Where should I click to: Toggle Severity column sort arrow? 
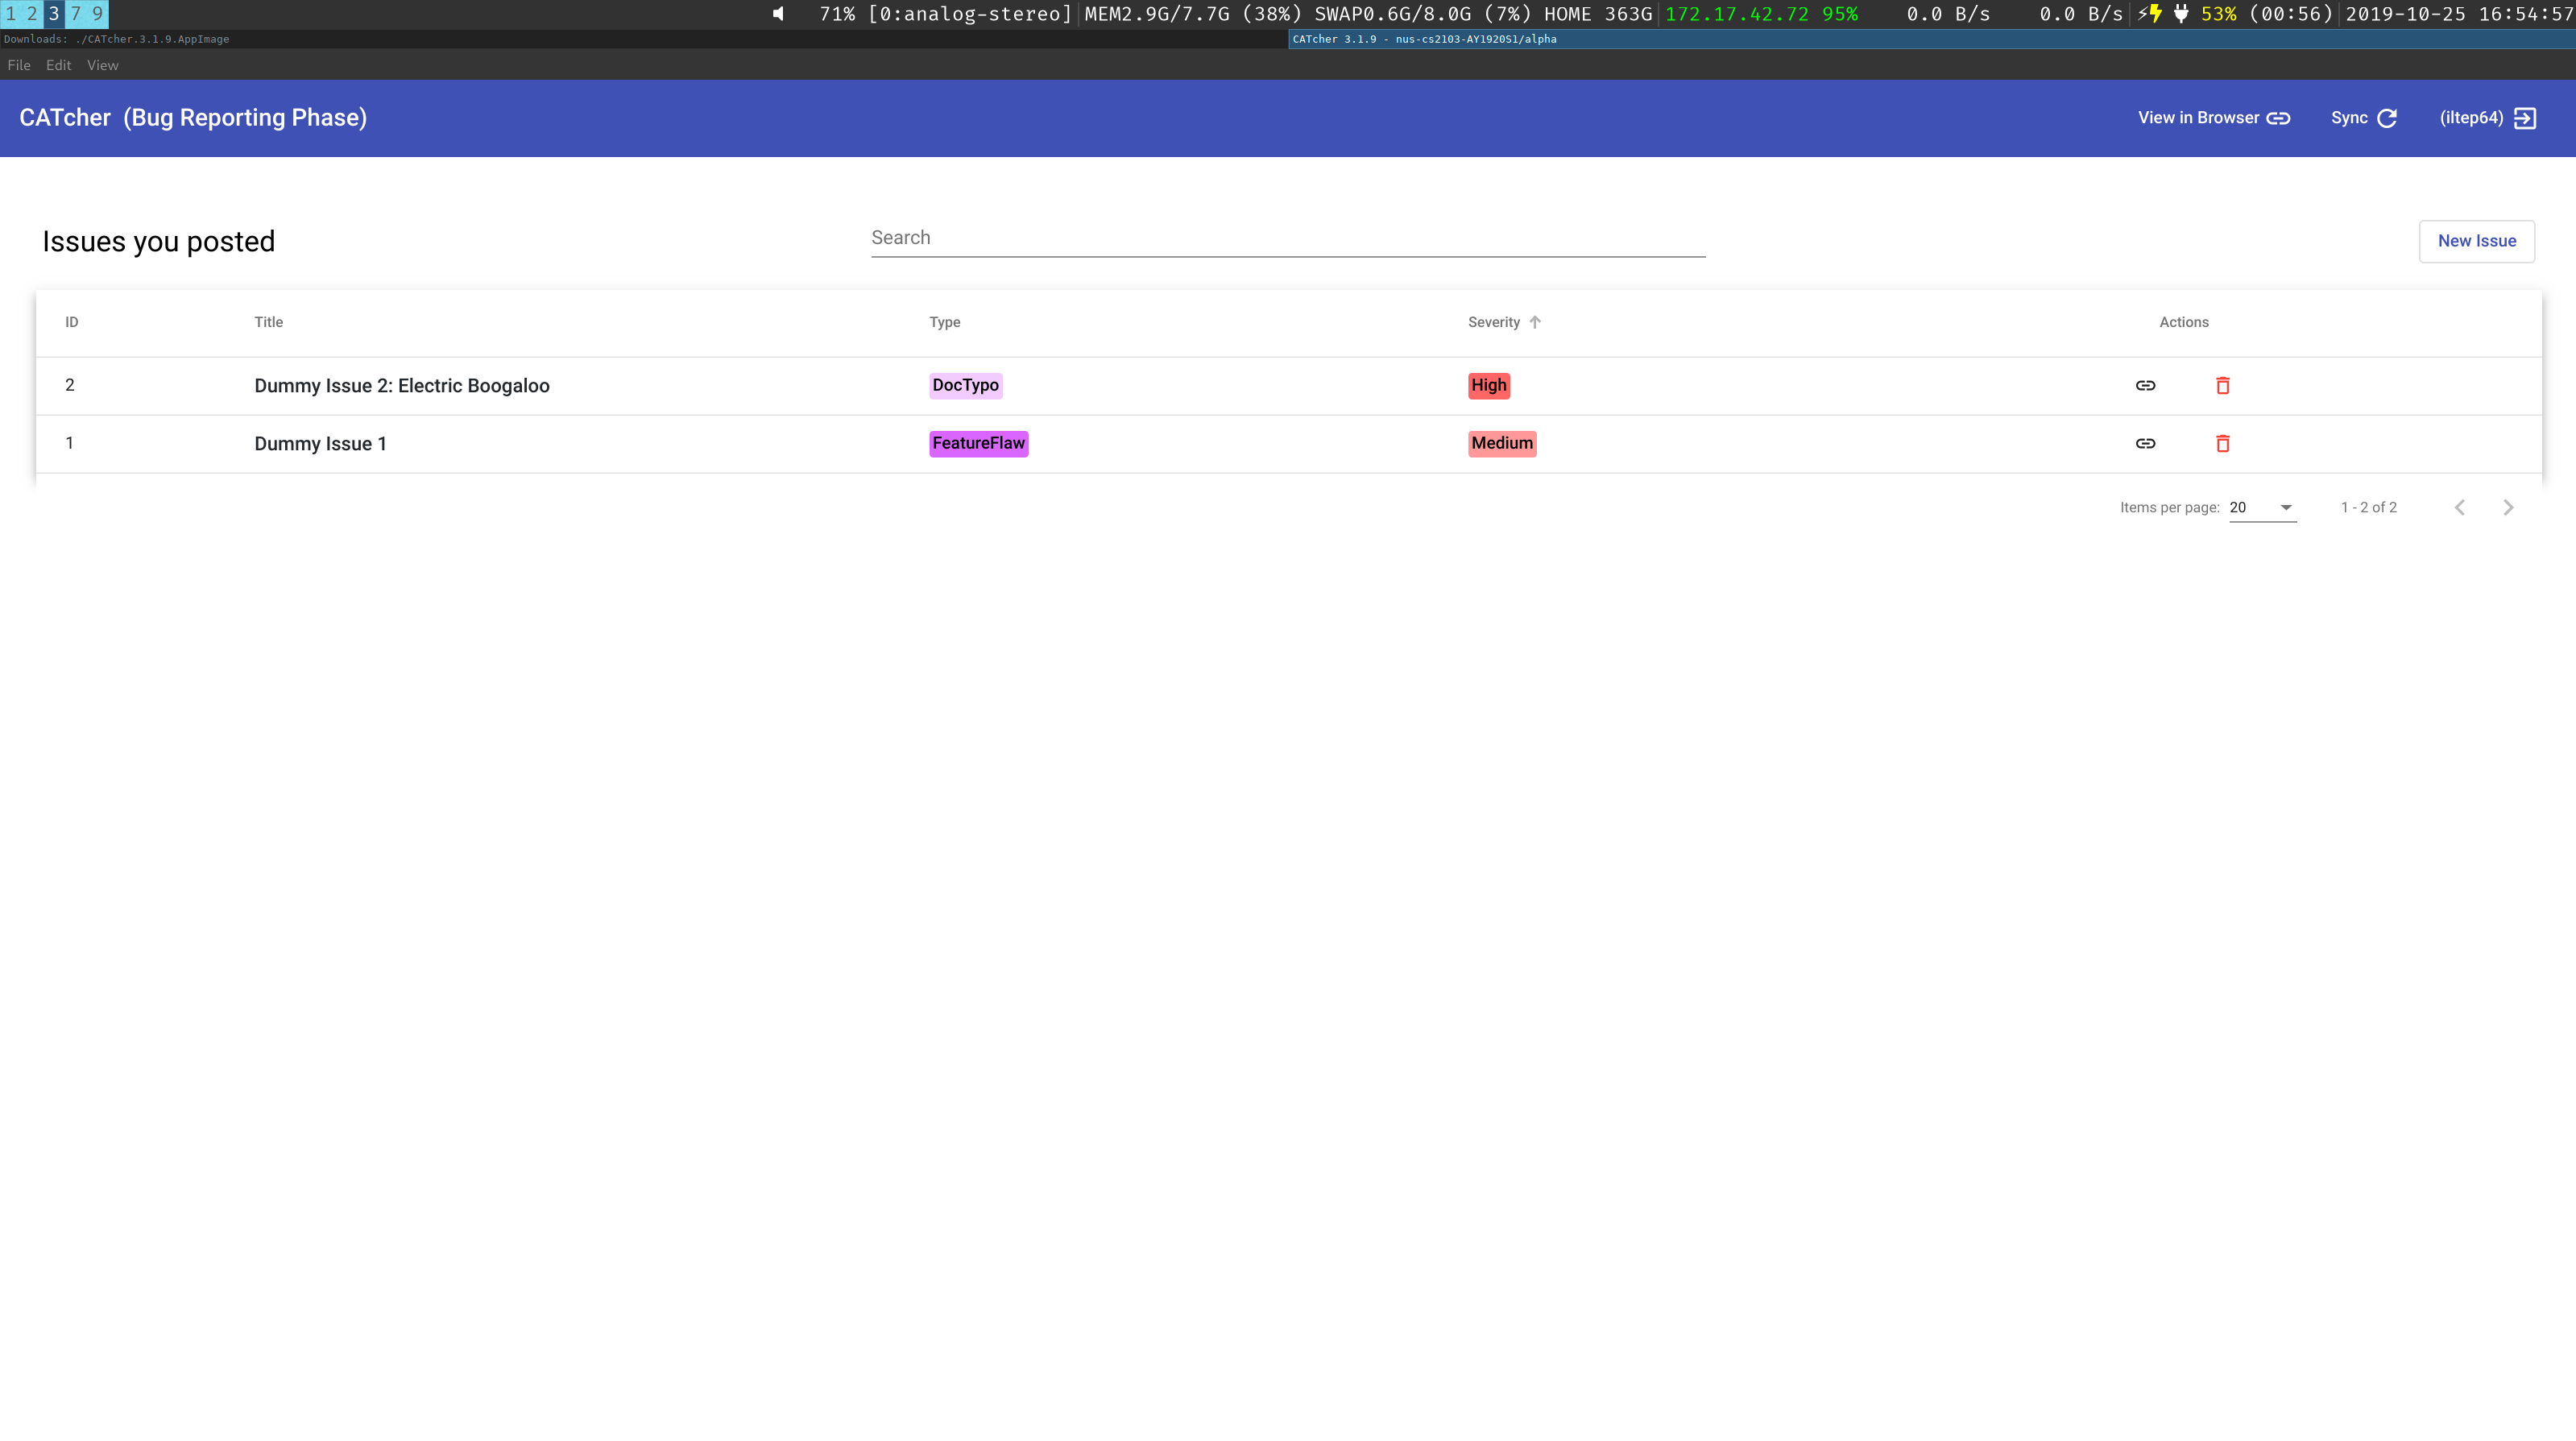pyautogui.click(x=1535, y=322)
